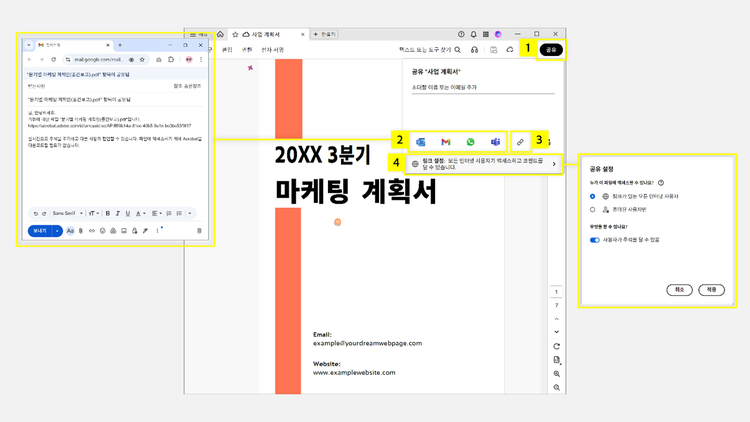Go to previous page up arrow

coord(556,319)
